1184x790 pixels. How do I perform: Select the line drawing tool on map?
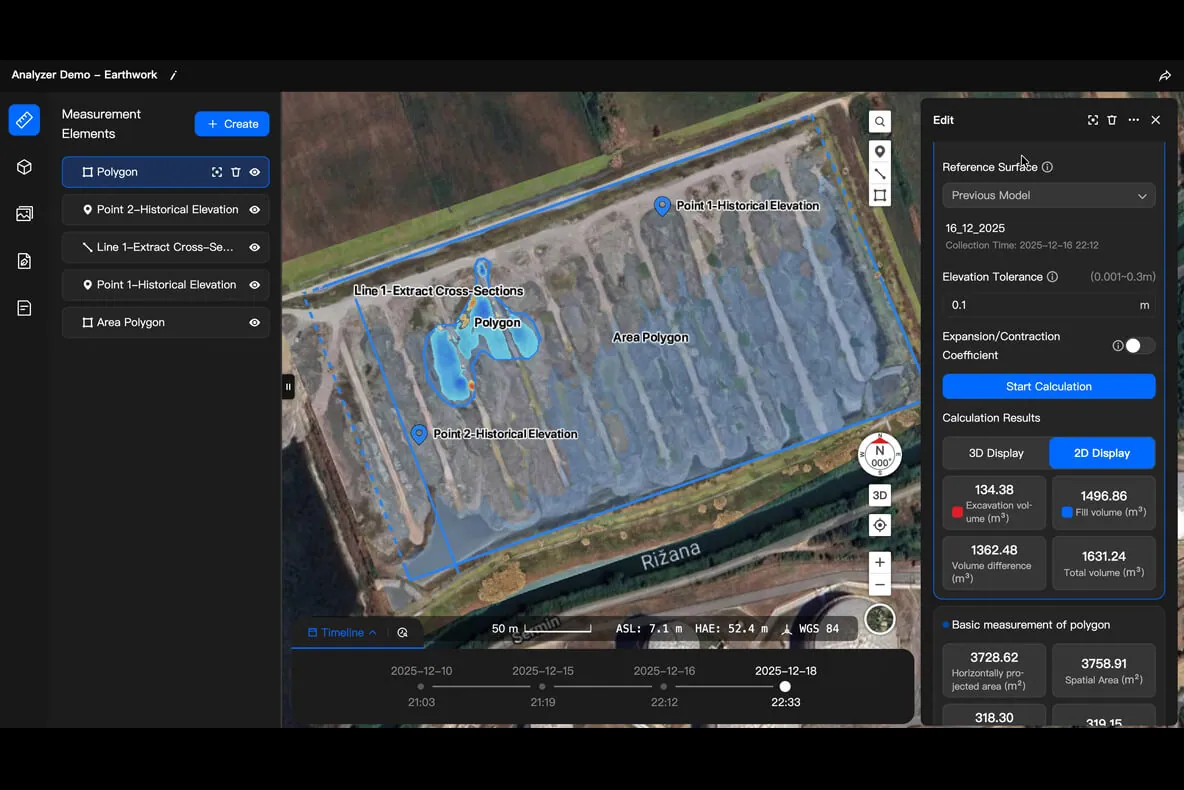pyautogui.click(x=880, y=174)
